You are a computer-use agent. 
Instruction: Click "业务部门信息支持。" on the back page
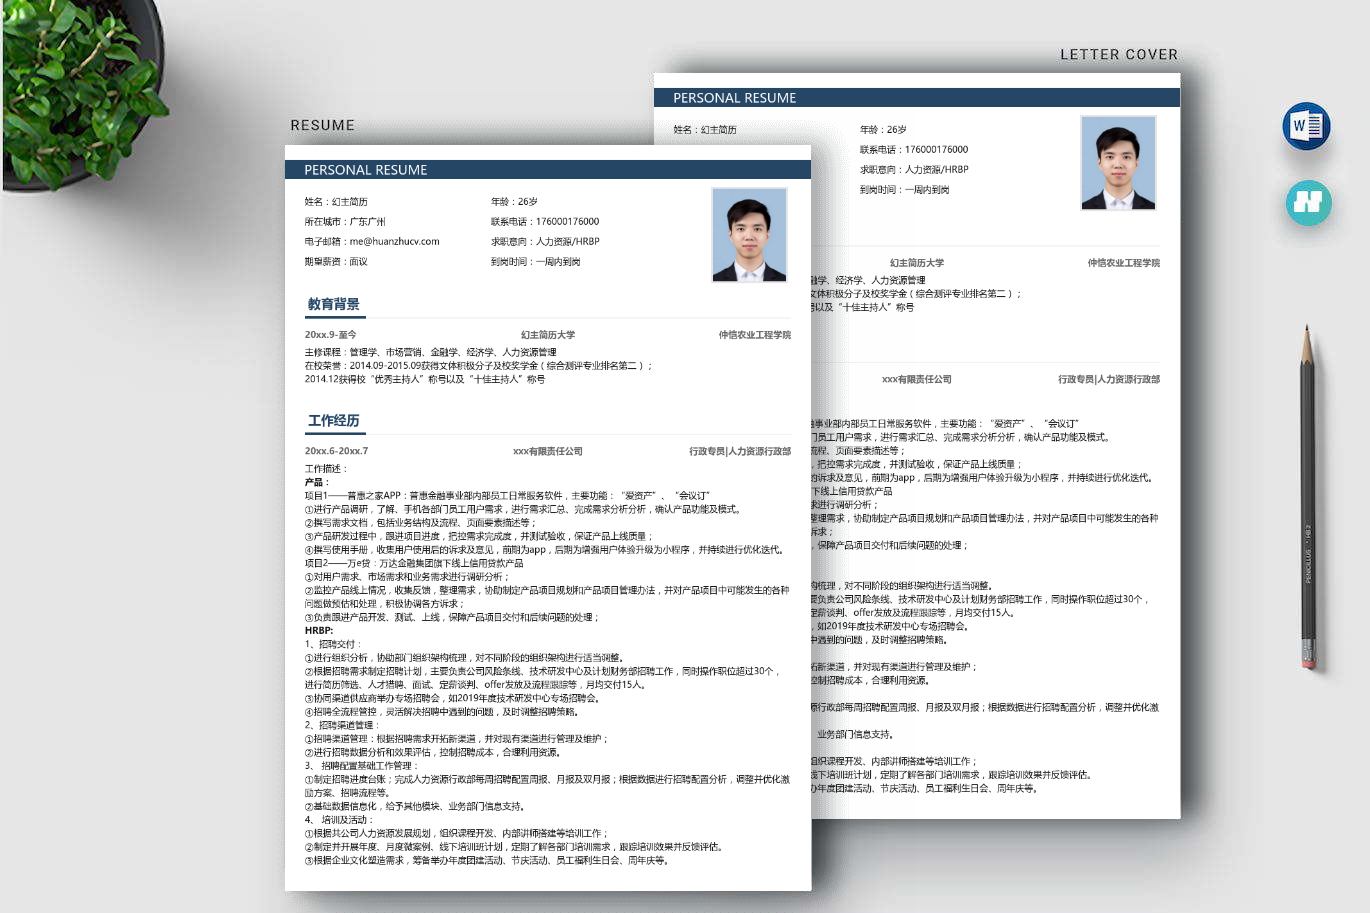[x=855, y=735]
